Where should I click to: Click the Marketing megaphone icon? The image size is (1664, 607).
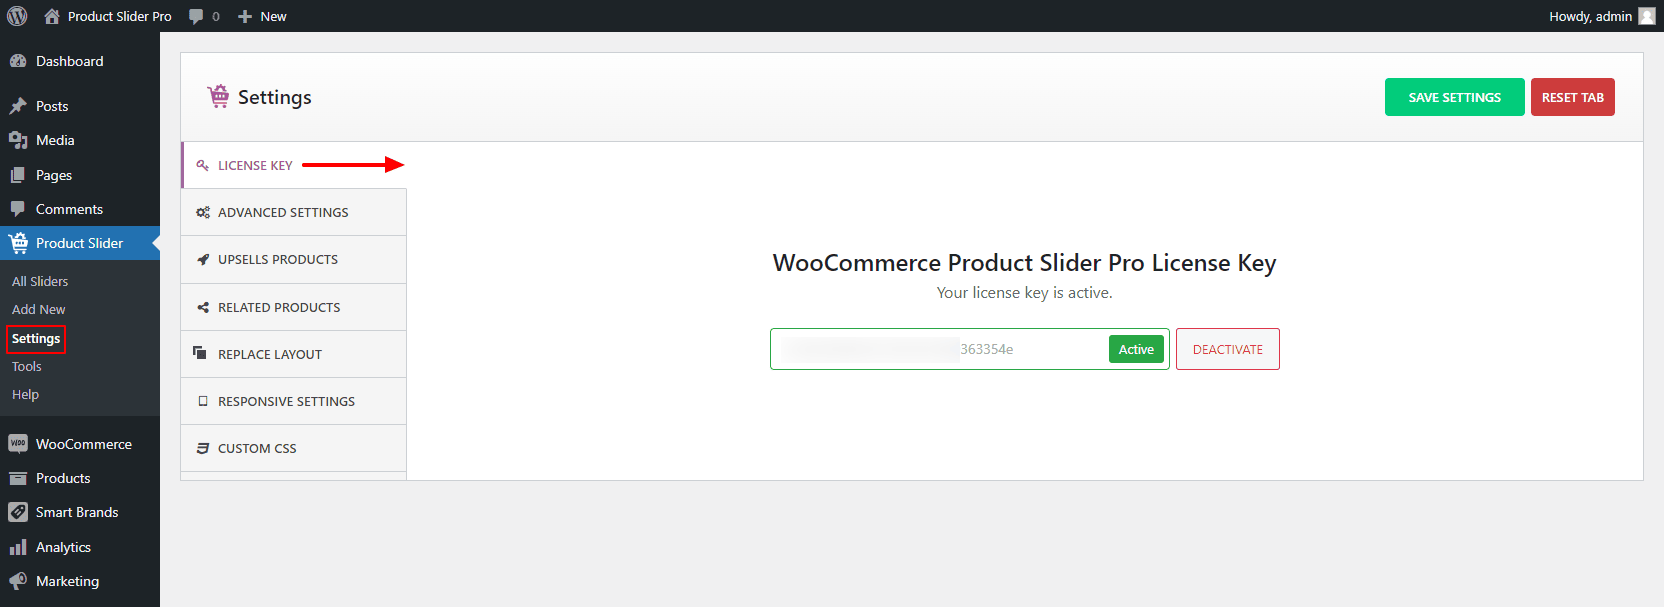tap(18, 581)
